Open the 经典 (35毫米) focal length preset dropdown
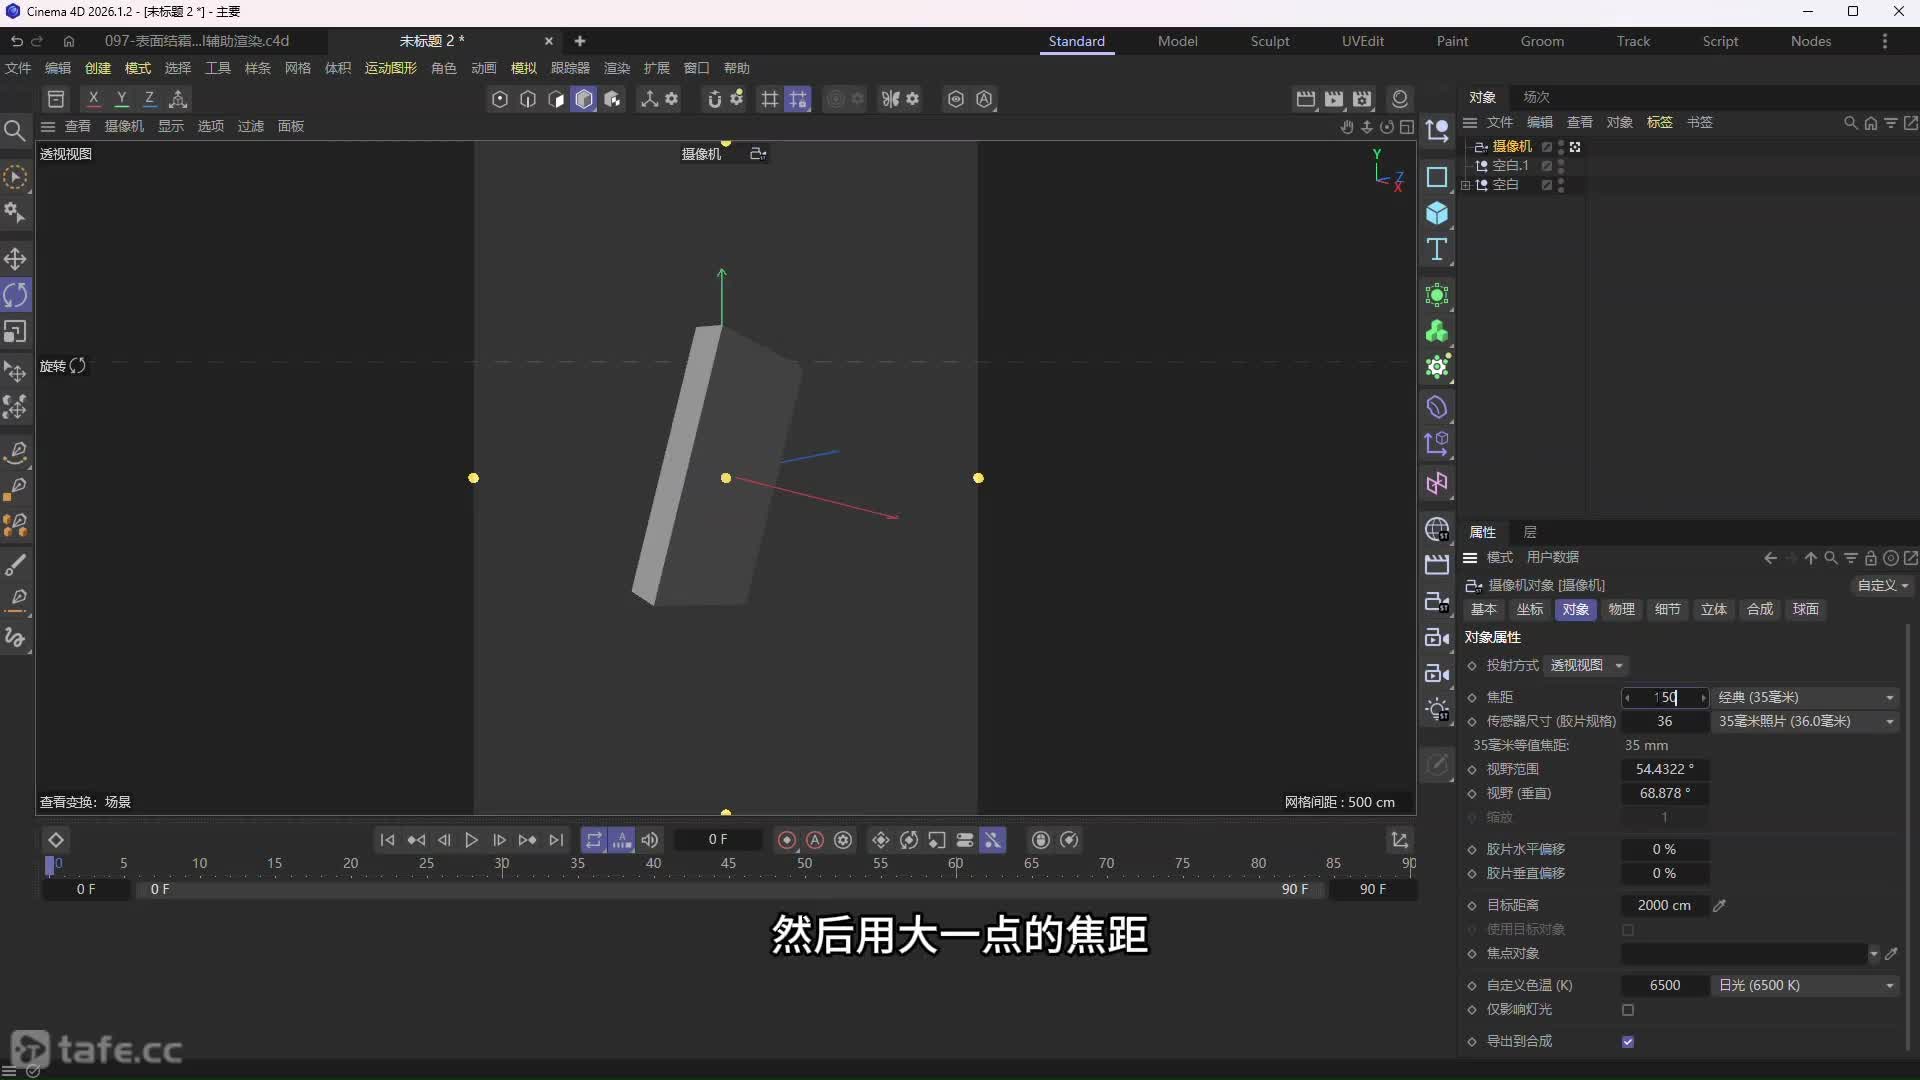The width and height of the screenshot is (1920, 1080). pos(1805,698)
